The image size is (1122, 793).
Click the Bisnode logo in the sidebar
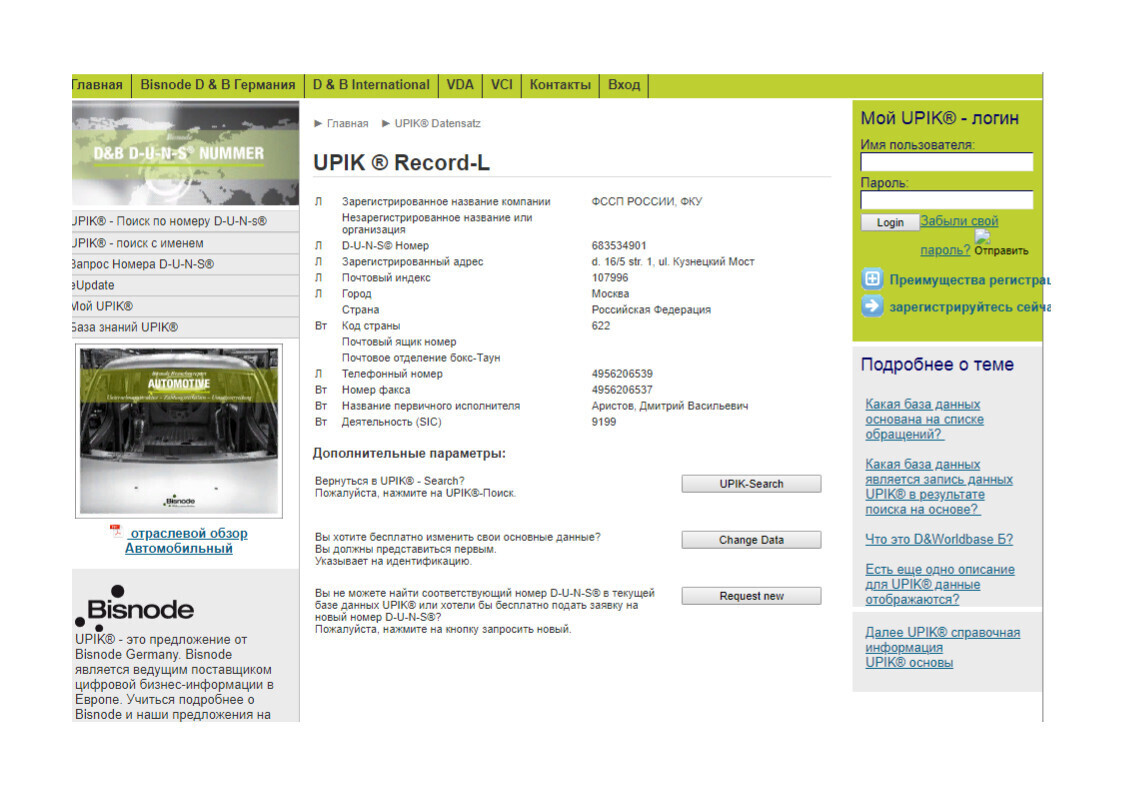tap(135, 607)
